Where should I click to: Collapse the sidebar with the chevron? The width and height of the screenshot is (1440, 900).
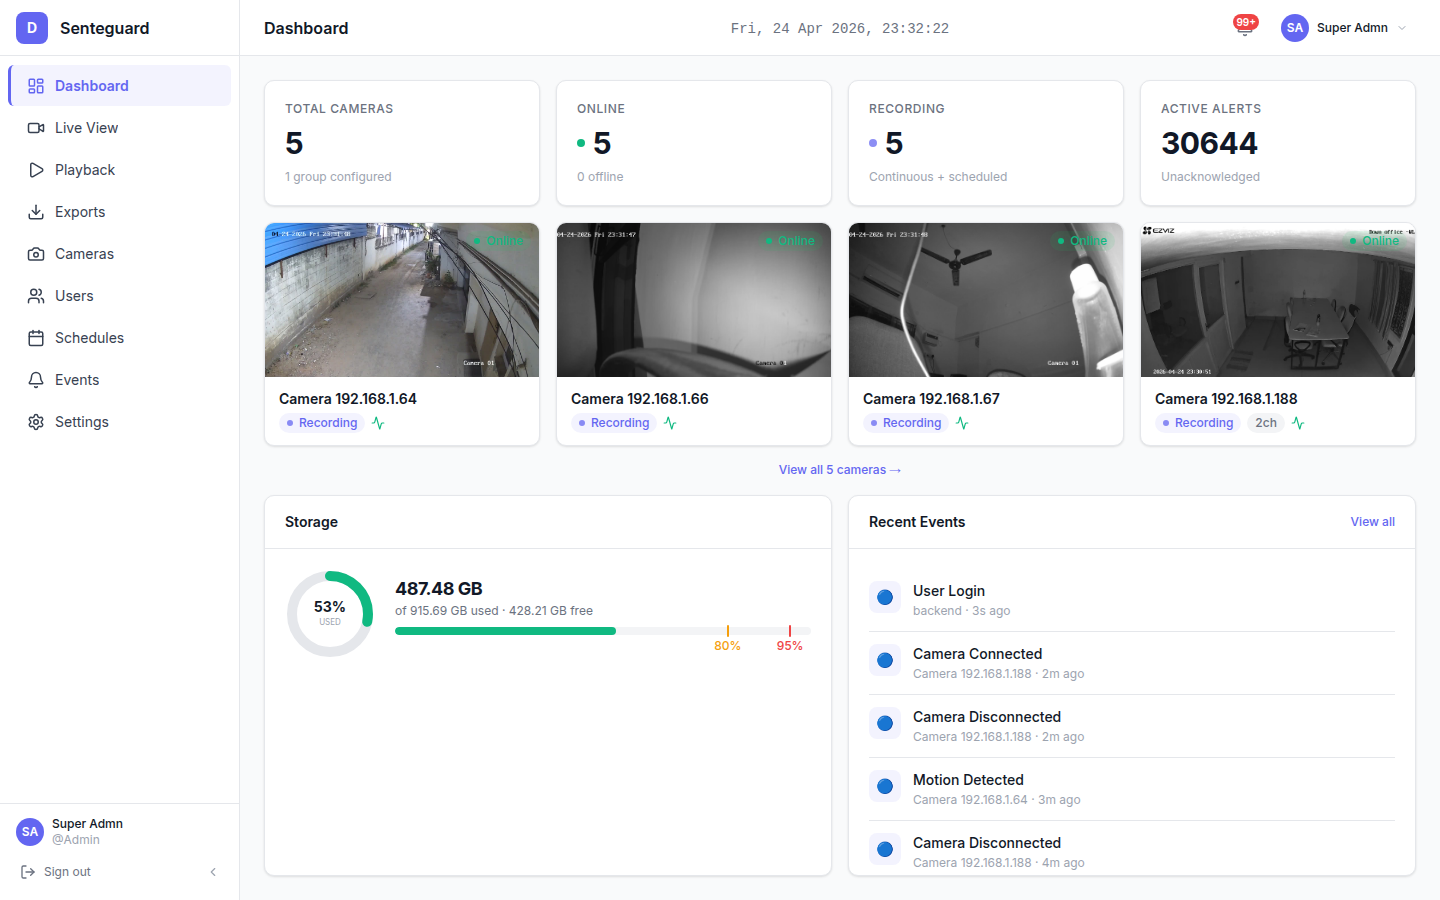pyautogui.click(x=213, y=872)
